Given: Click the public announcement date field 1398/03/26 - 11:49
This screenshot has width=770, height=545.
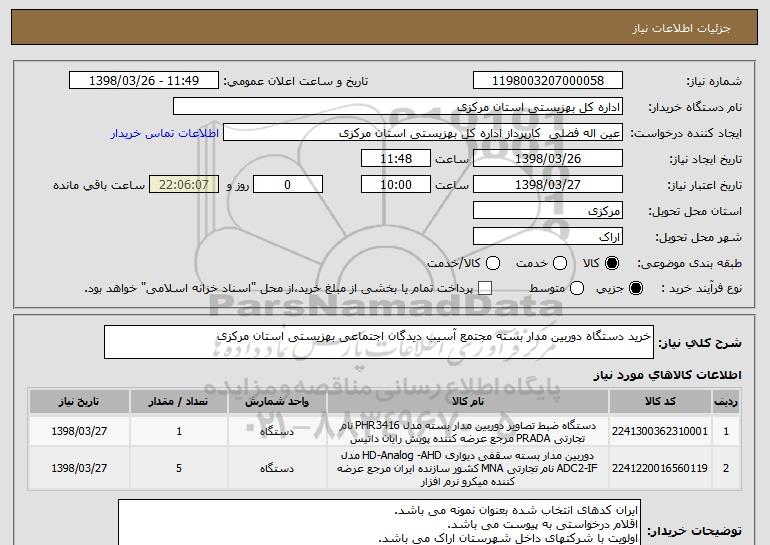Looking at the screenshot, I should (144, 81).
